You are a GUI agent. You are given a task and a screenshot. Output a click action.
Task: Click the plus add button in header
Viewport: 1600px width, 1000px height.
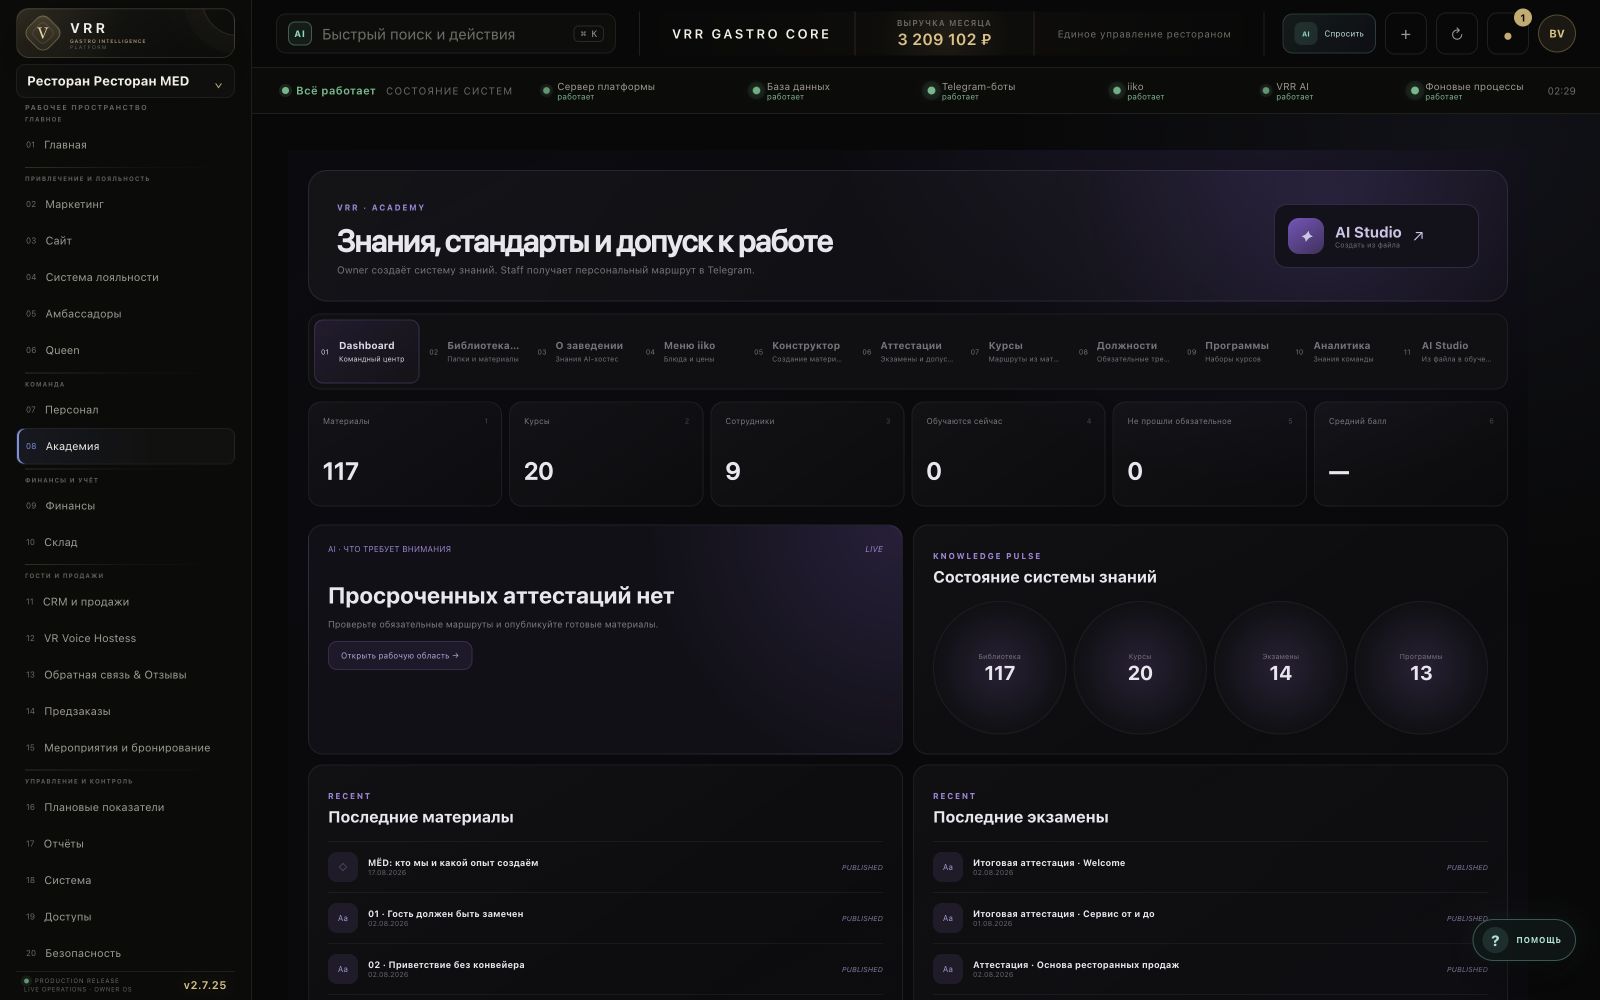(1405, 34)
